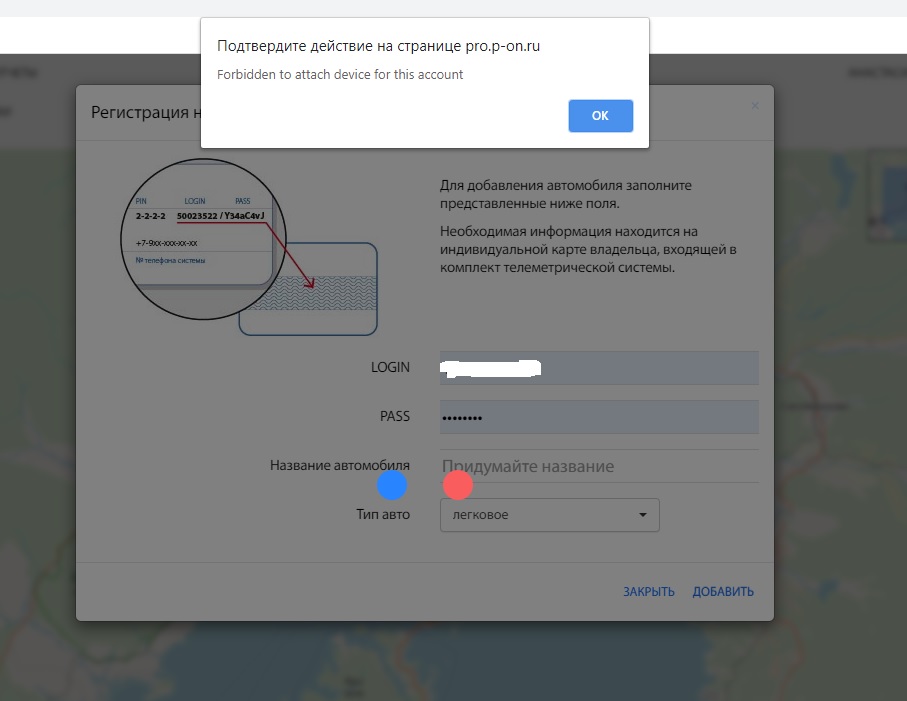Screen dimensions: 907x701
Task: Open the 'Тип авто' dropdown showing 'легковое'
Action: click(x=549, y=515)
